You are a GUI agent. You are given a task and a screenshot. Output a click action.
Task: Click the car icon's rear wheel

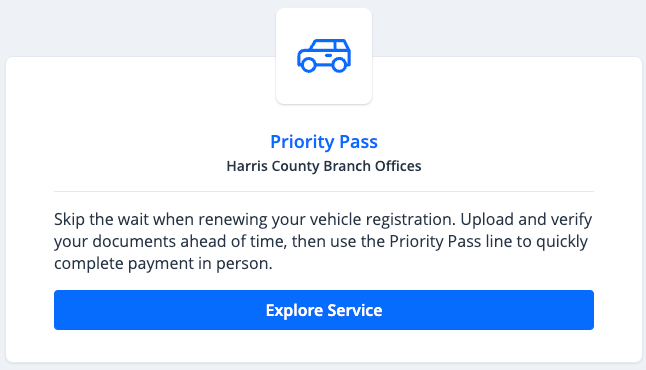coord(339,65)
